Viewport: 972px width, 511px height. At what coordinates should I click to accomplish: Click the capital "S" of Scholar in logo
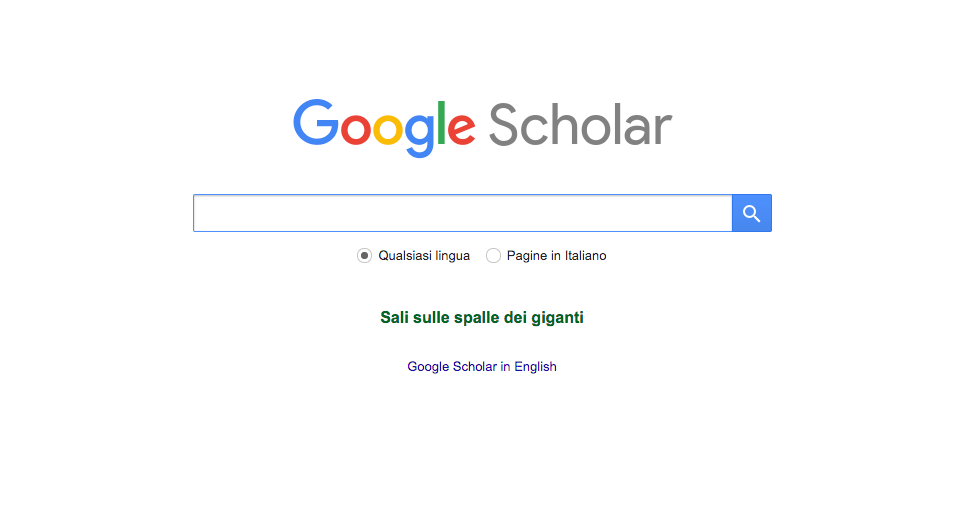505,126
